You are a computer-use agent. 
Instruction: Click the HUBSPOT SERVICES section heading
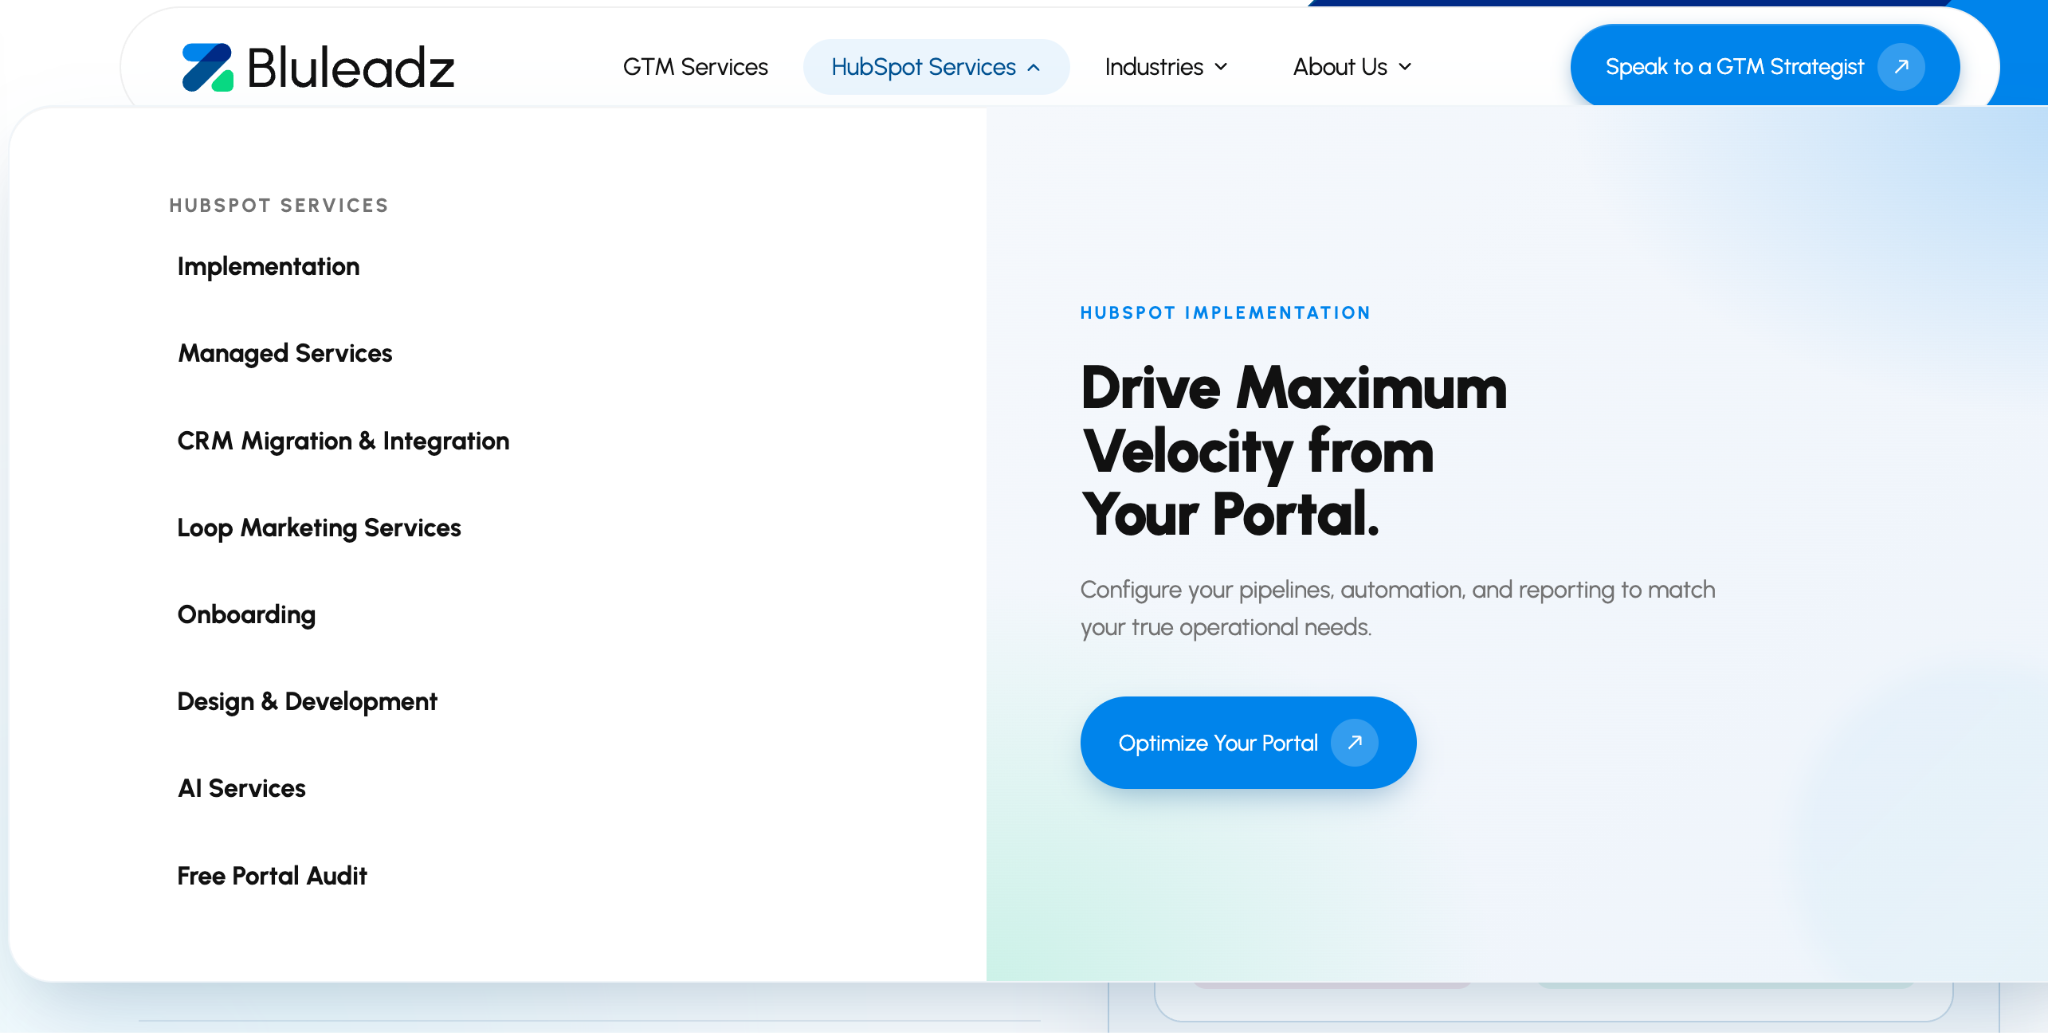[279, 205]
